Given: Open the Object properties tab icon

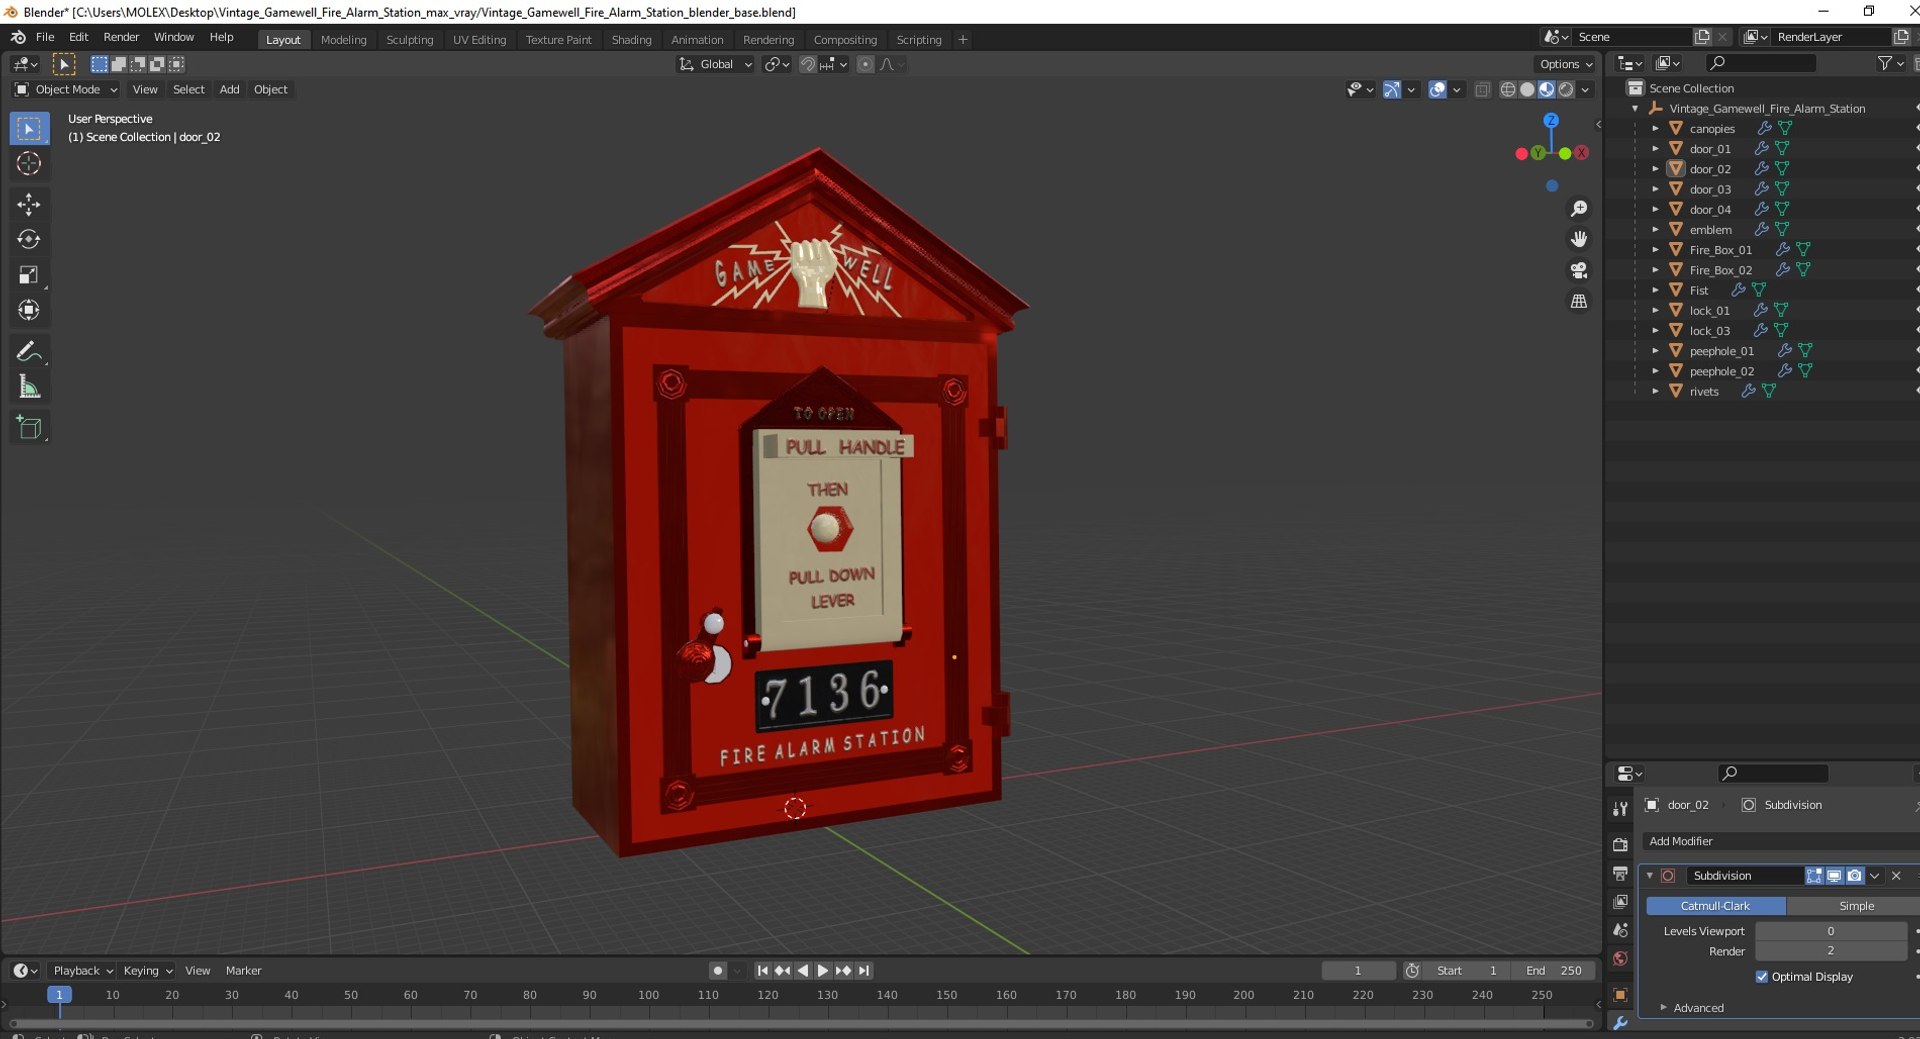Looking at the screenshot, I should coord(1620,995).
